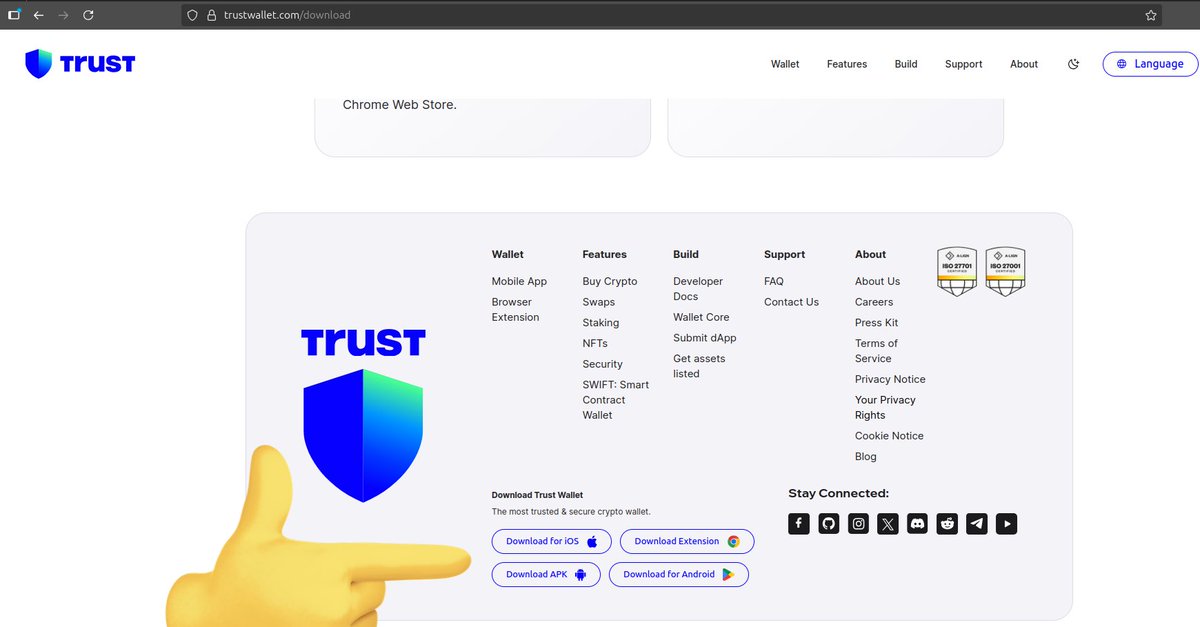Viewport: 1200px width, 627px height.
Task: Open the Discord social icon
Action: pos(917,523)
